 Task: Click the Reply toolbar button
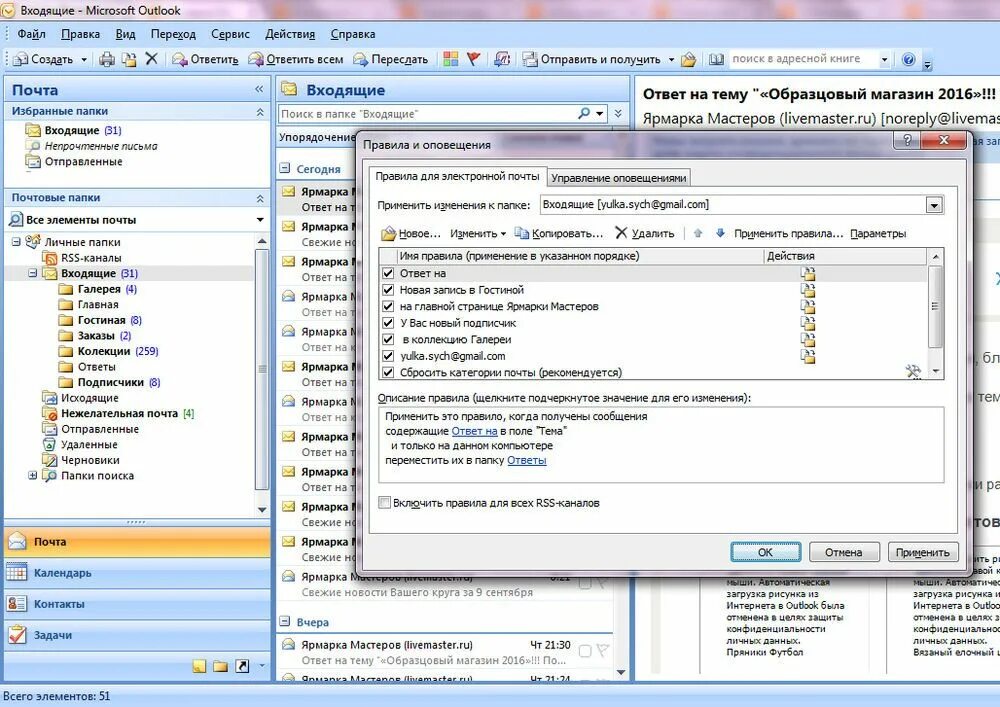point(205,59)
